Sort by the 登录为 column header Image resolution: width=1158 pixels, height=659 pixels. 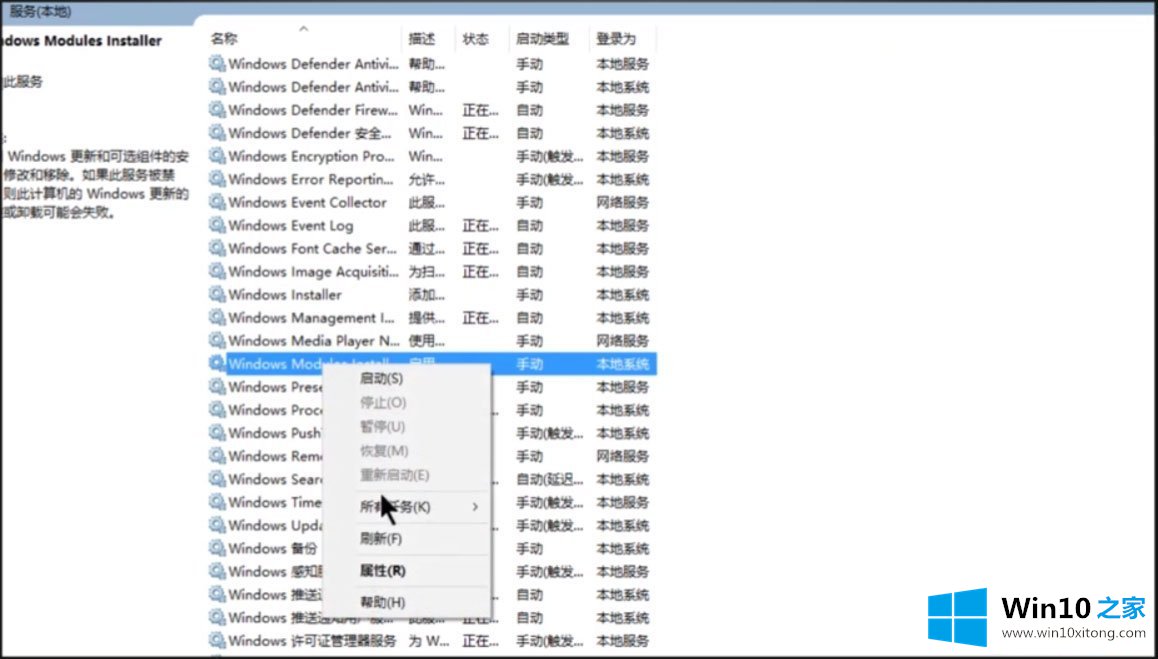[x=616, y=39]
